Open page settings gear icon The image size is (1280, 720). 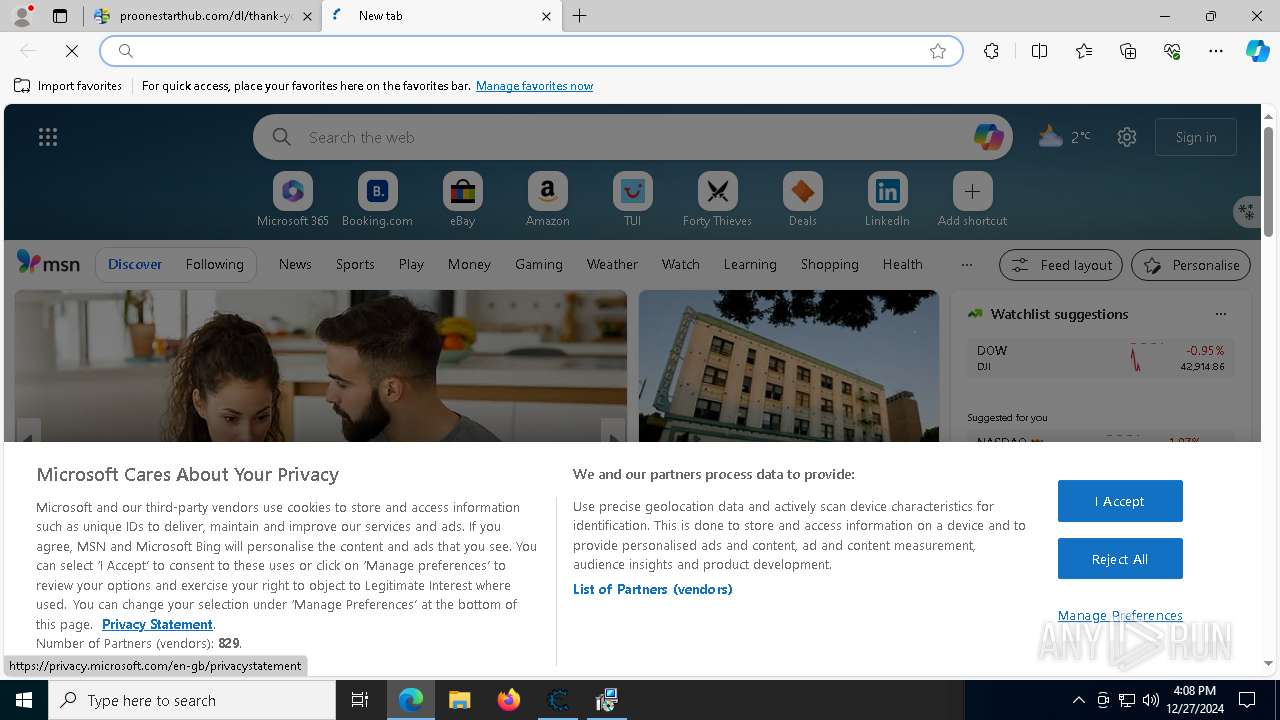[1127, 137]
